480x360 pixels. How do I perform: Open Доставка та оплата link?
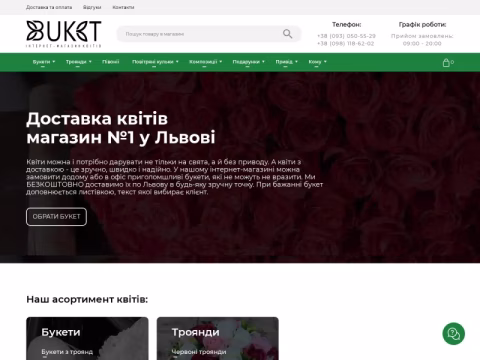49,7
